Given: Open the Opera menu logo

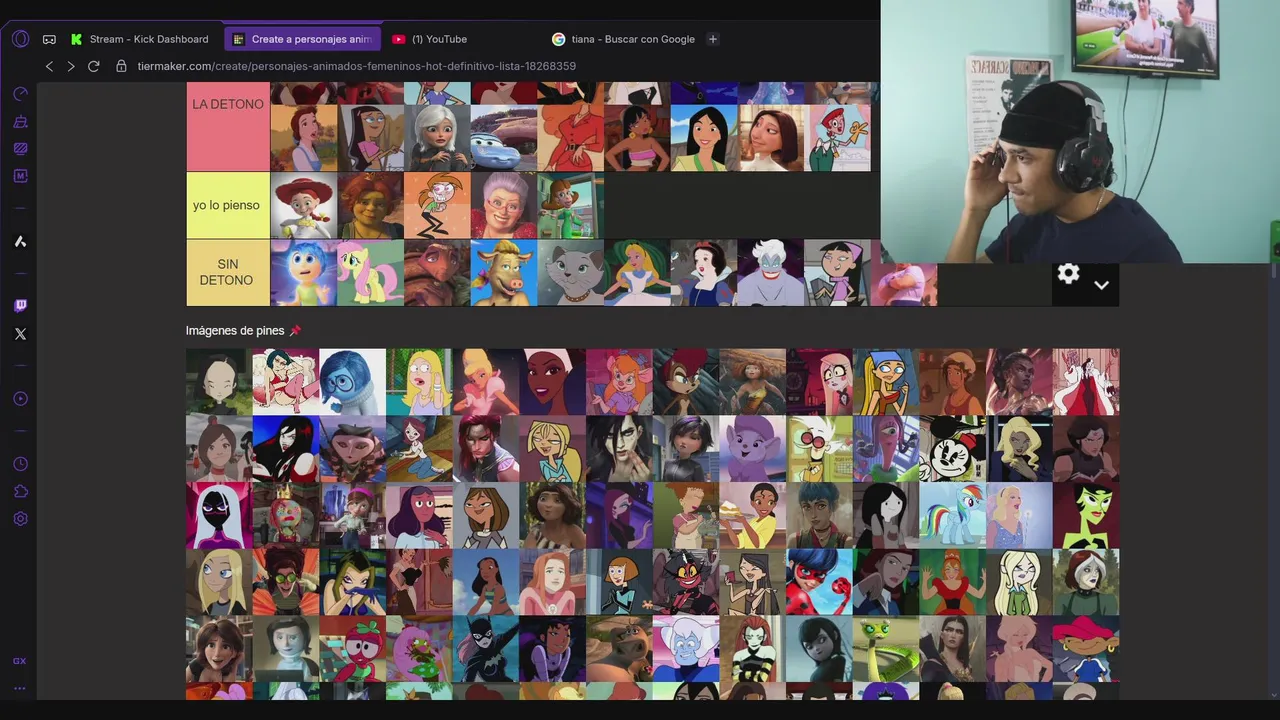Looking at the screenshot, I should point(20,39).
